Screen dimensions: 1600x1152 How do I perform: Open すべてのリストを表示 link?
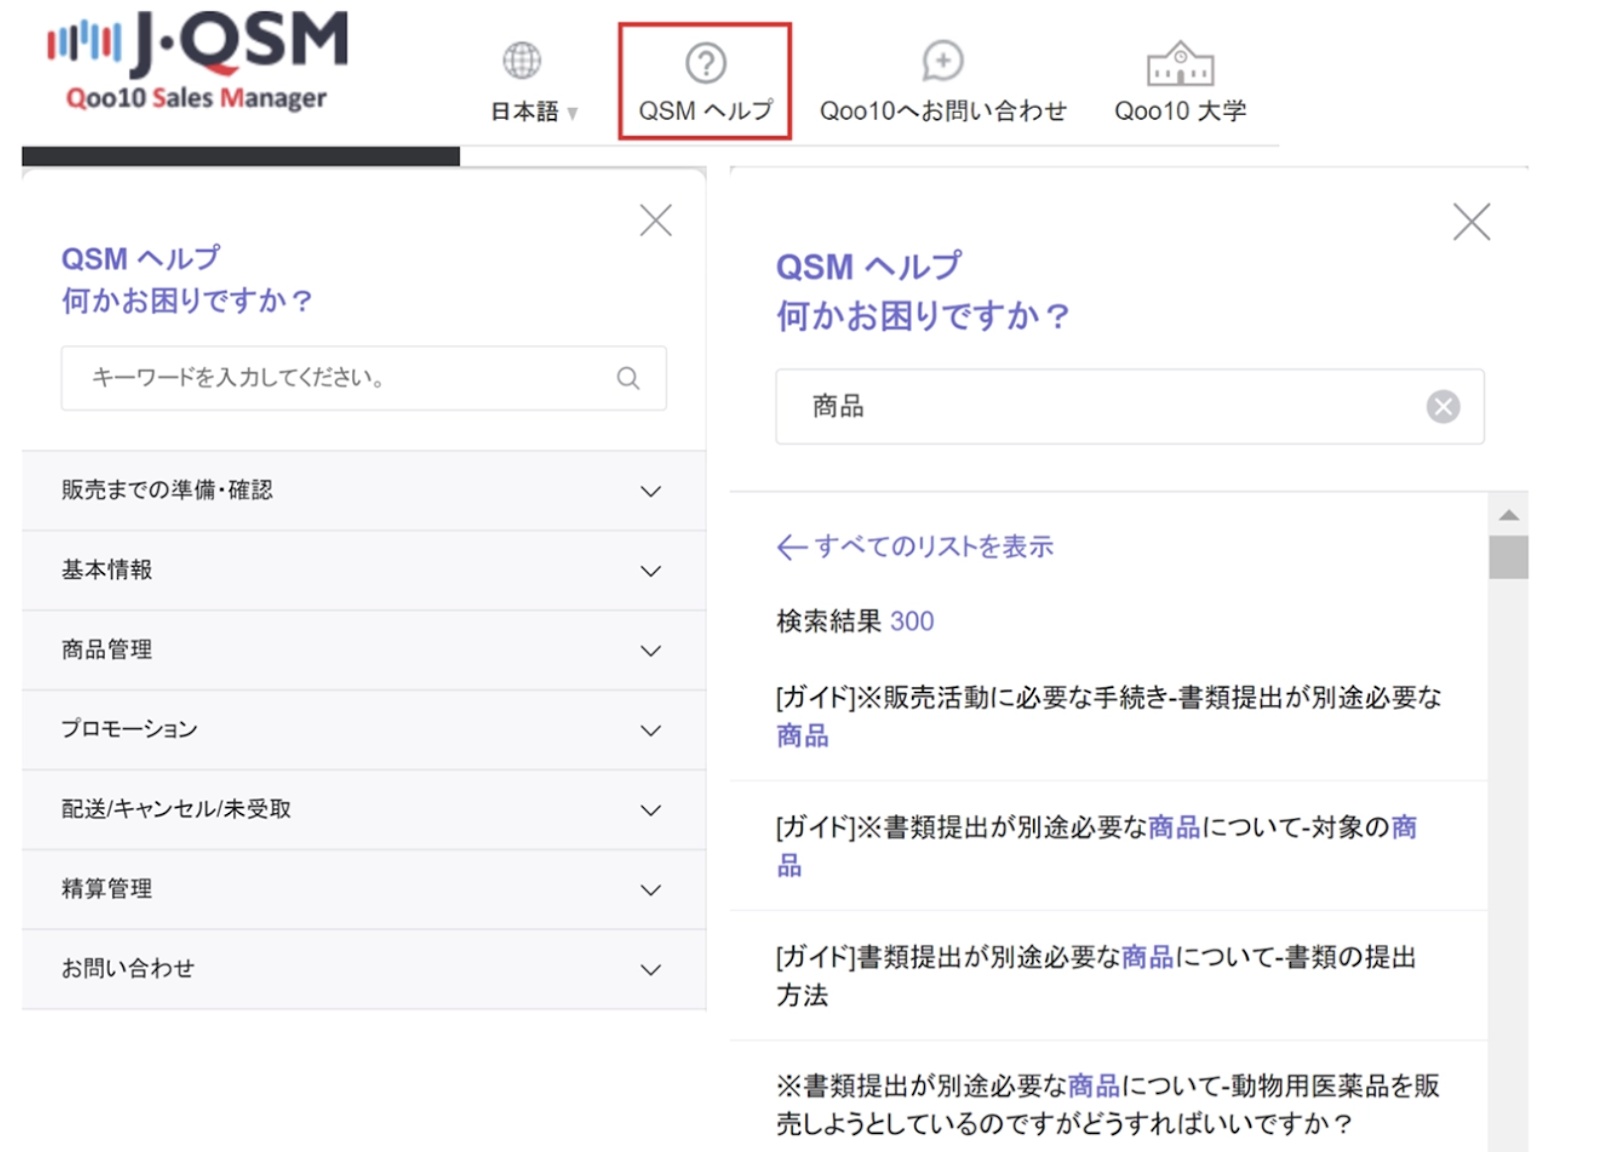[934, 546]
